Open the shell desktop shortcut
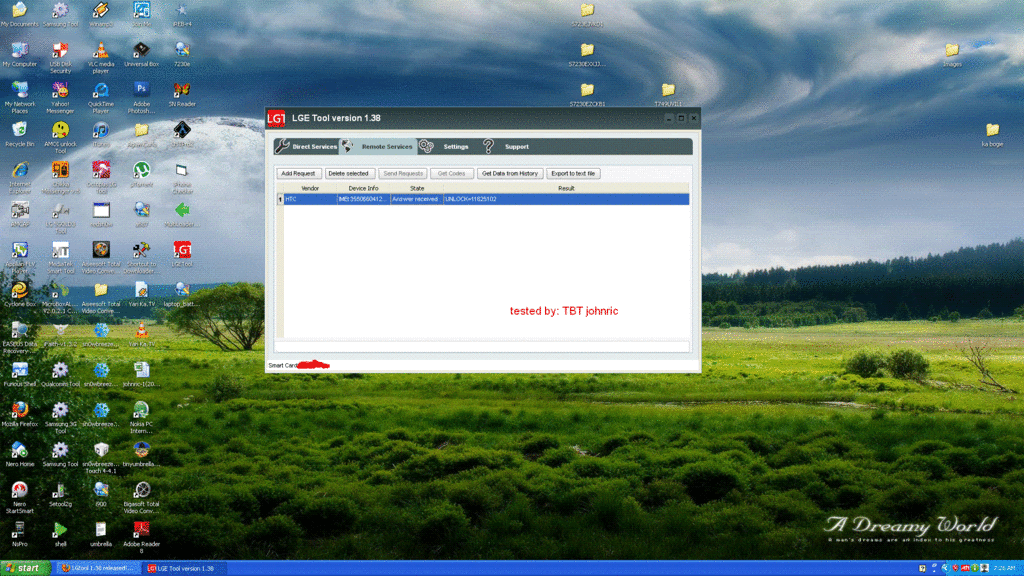Screen dimensions: 1024x576 pyautogui.click(x=60, y=534)
